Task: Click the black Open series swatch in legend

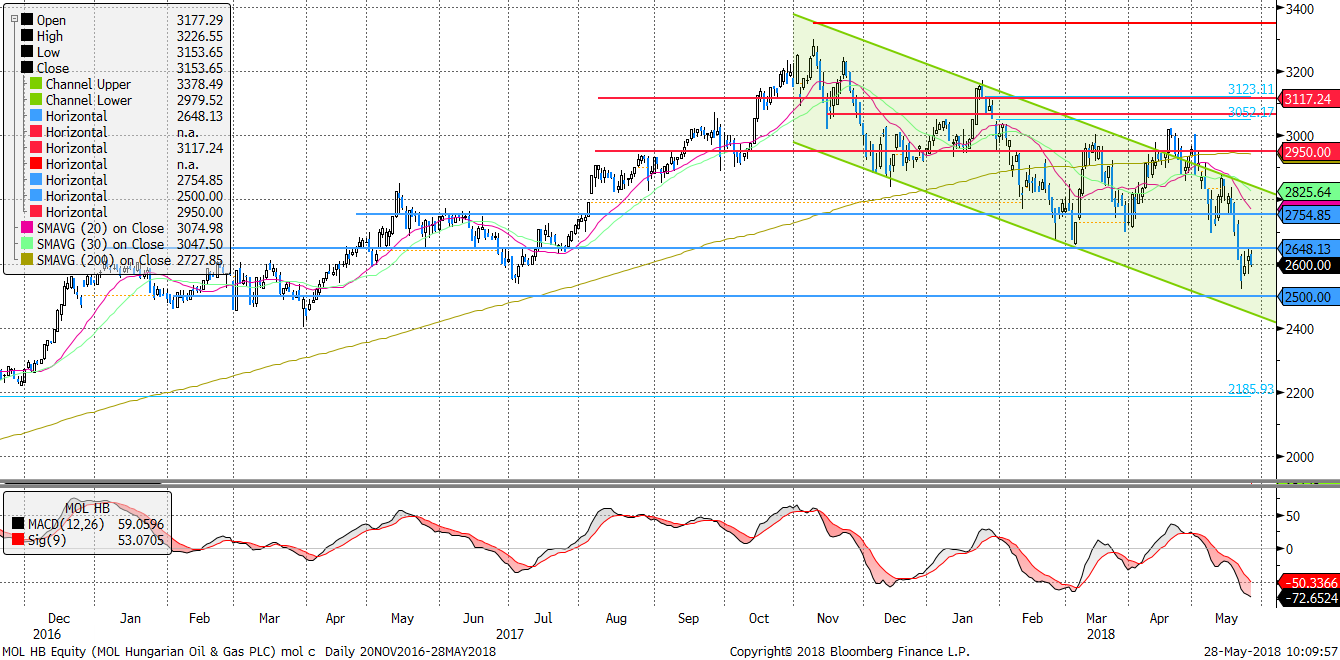Action: pyautogui.click(x=26, y=20)
